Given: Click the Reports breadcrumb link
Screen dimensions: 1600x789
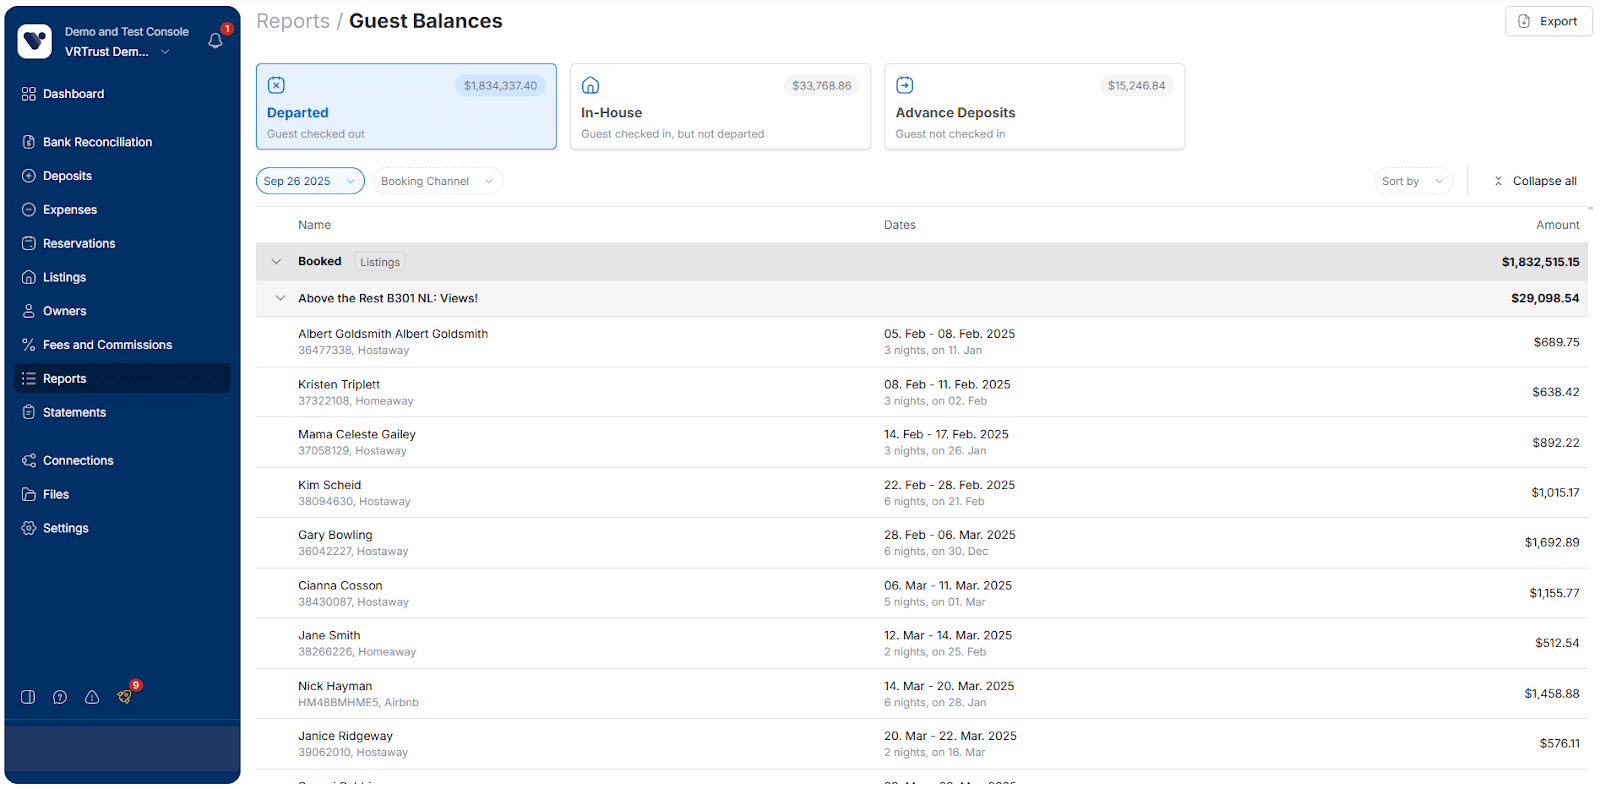Looking at the screenshot, I should point(292,21).
